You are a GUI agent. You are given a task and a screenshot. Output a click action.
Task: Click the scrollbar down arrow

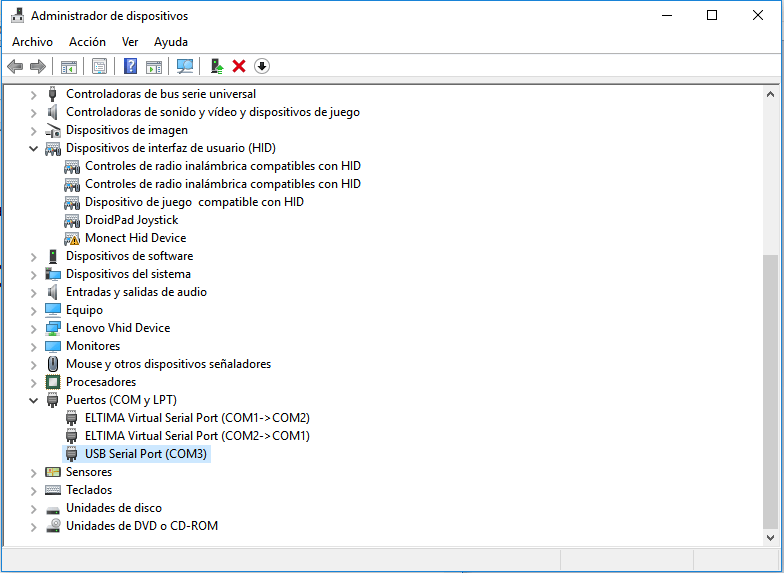(x=770, y=538)
